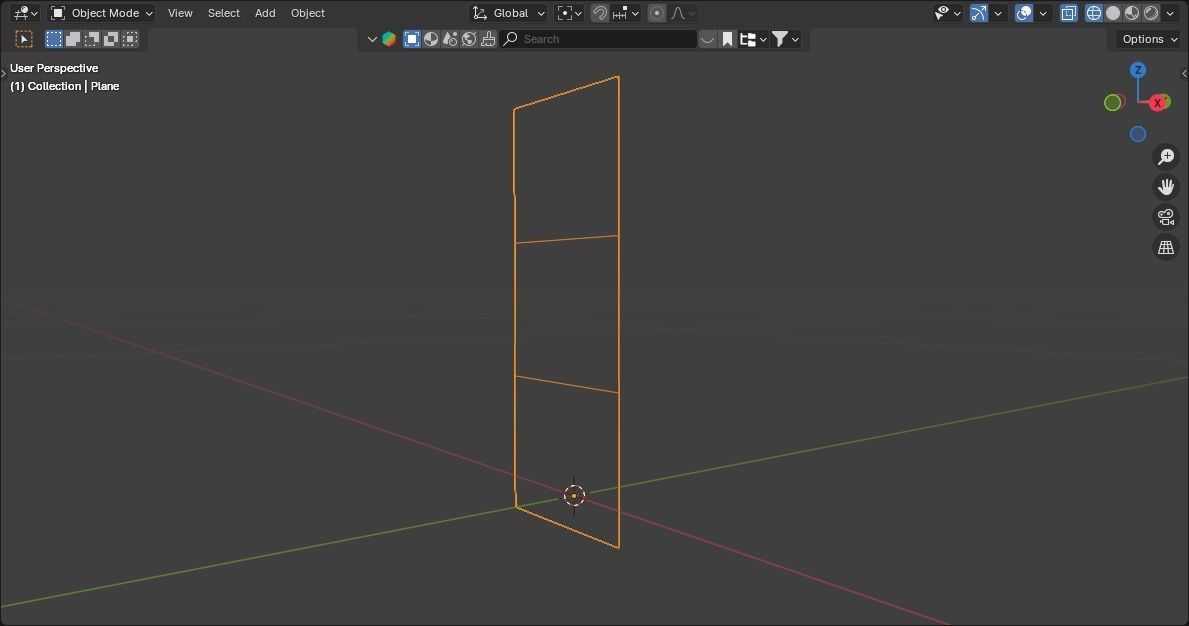Expand the left toolbar arrow
The height and width of the screenshot is (626, 1189).
pos(3,74)
